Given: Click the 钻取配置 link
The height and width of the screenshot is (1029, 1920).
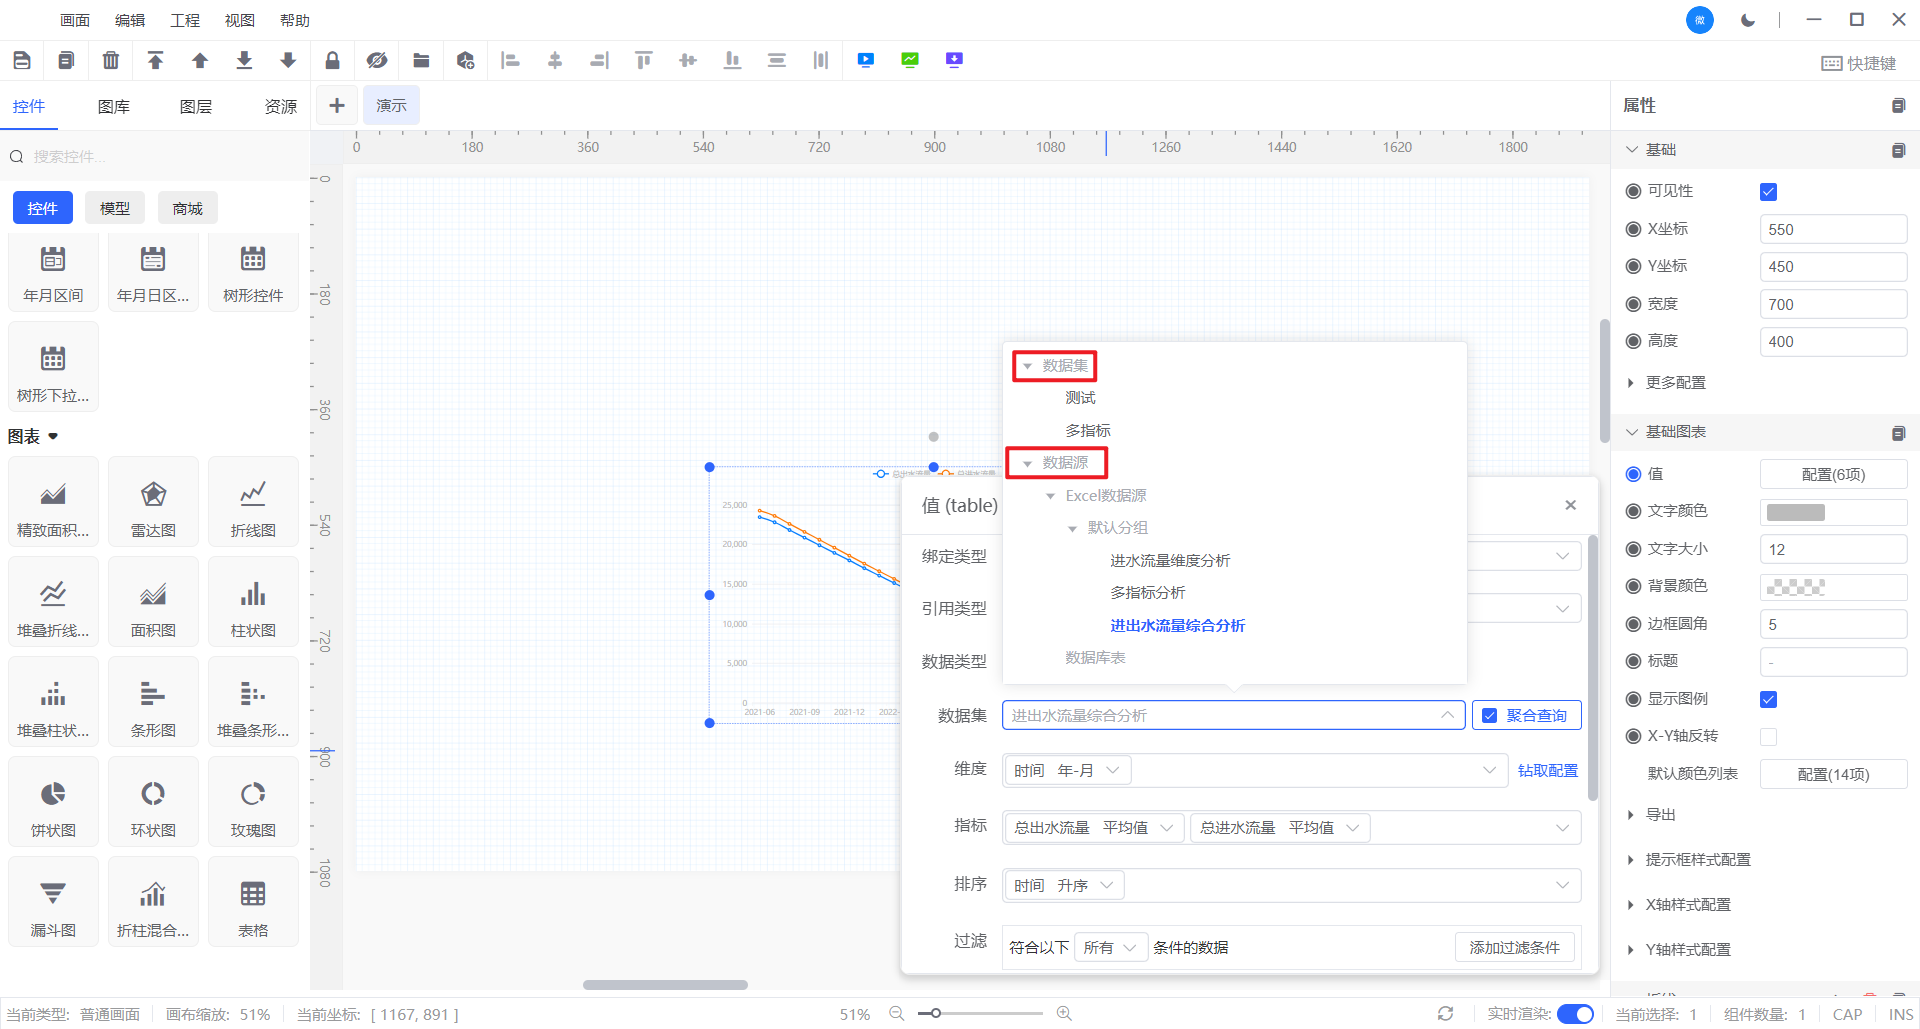Looking at the screenshot, I should (x=1547, y=770).
